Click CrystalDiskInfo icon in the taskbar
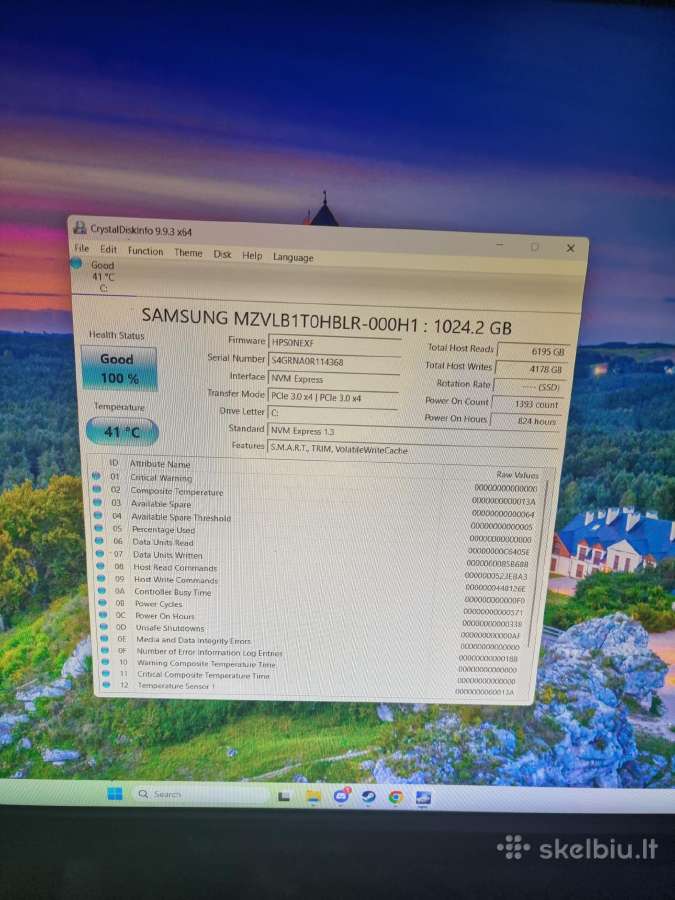This screenshot has width=675, height=900. click(x=423, y=798)
